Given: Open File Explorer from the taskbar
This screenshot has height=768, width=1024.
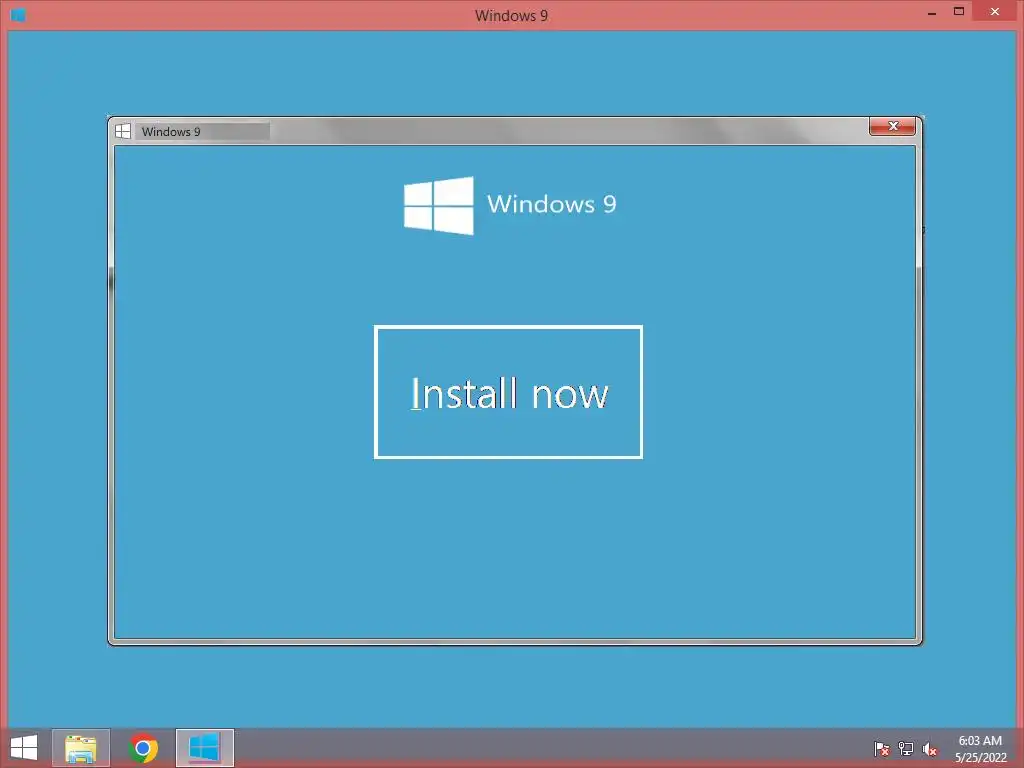Looking at the screenshot, I should click(81, 748).
